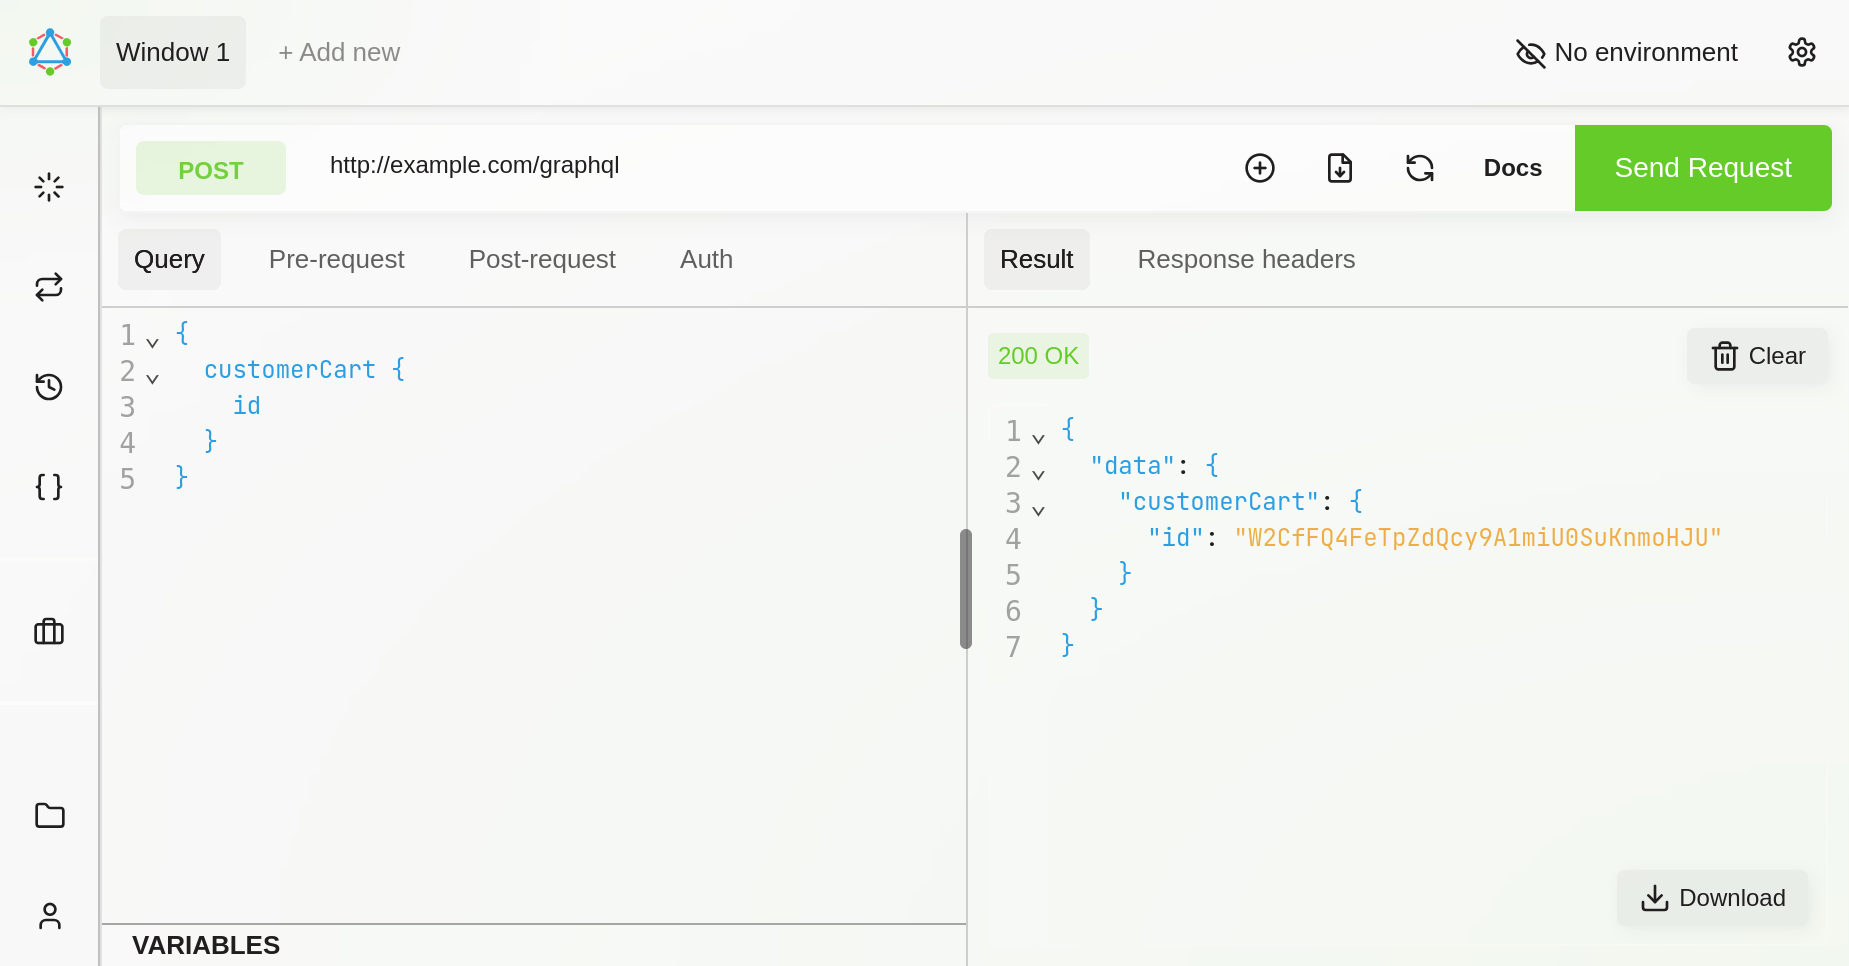
Task: Open settings with the gear icon
Action: (x=1801, y=52)
